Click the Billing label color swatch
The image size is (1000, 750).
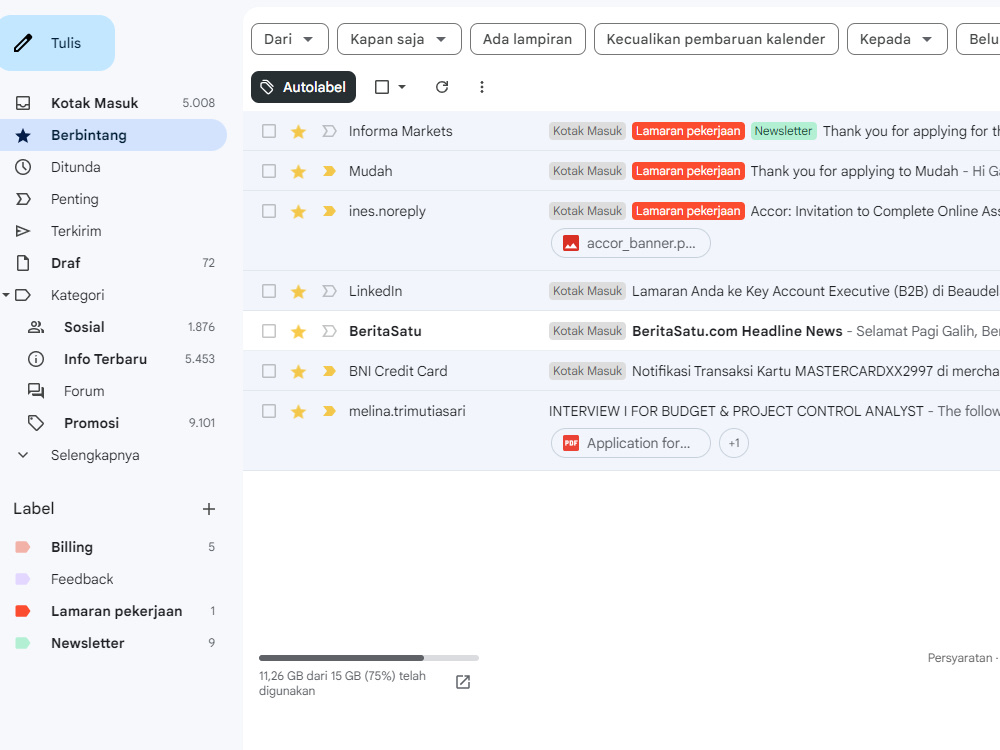[x=22, y=547]
